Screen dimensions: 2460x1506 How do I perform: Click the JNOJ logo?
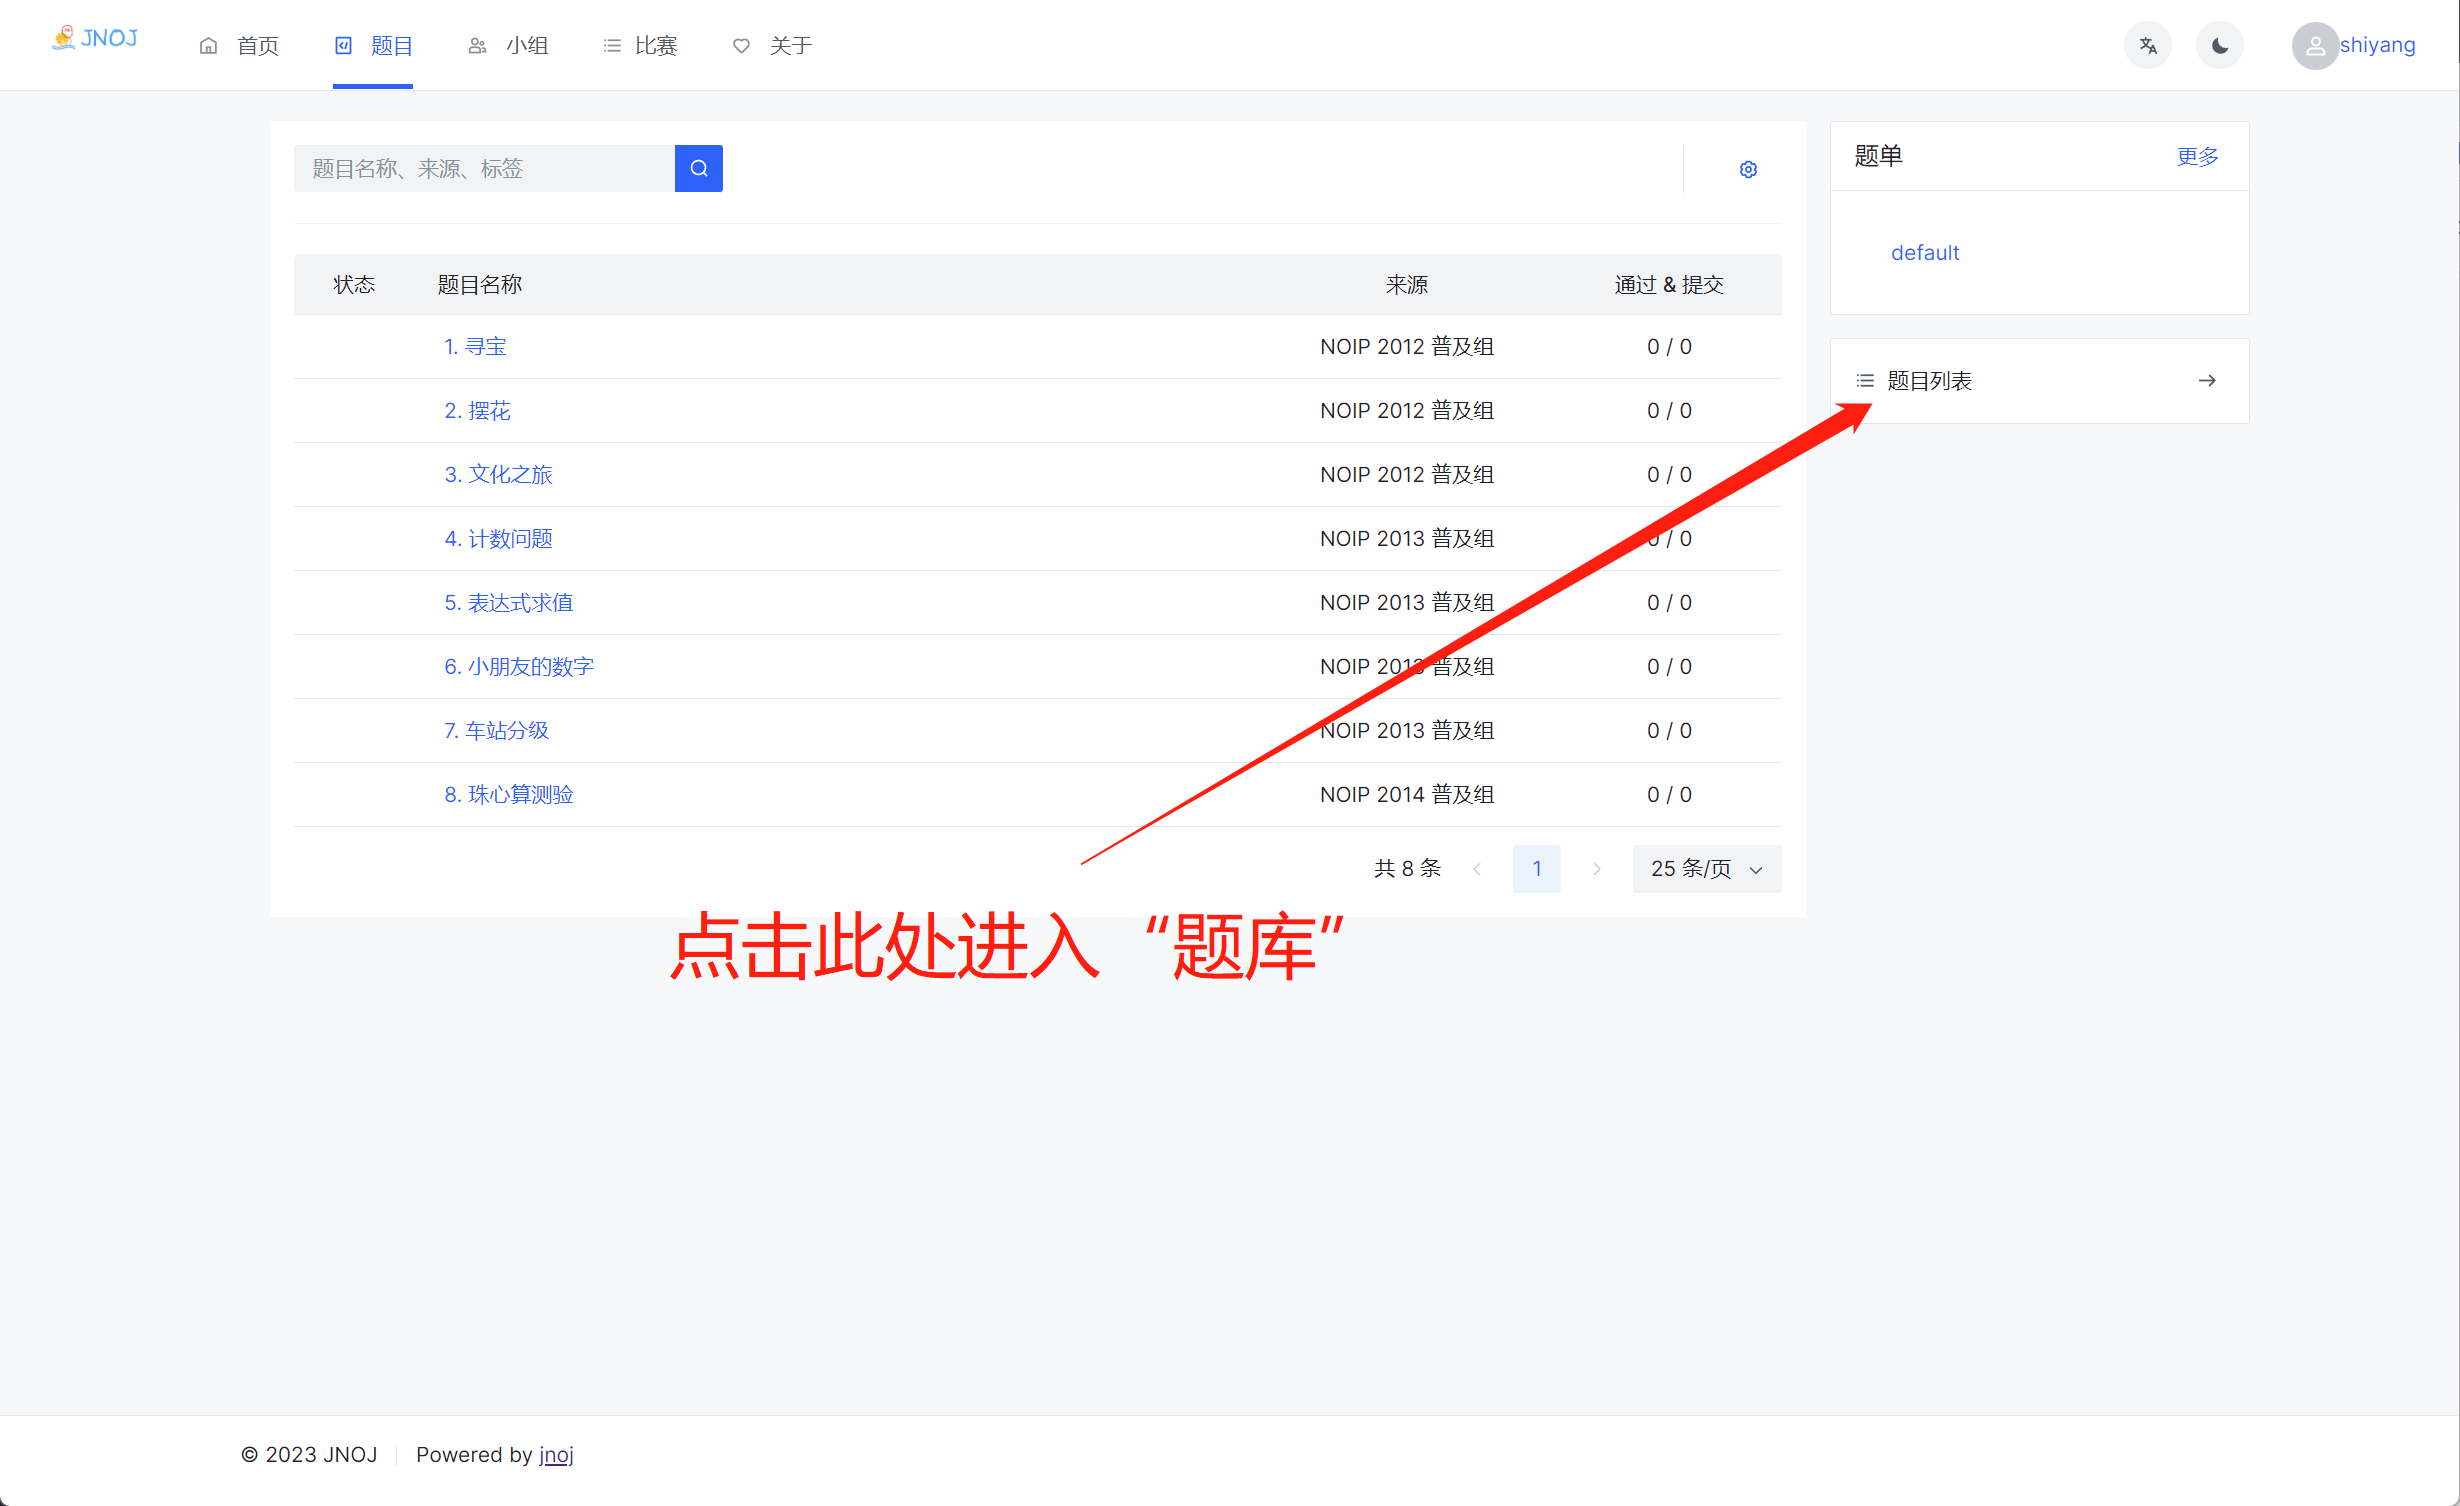point(95,39)
